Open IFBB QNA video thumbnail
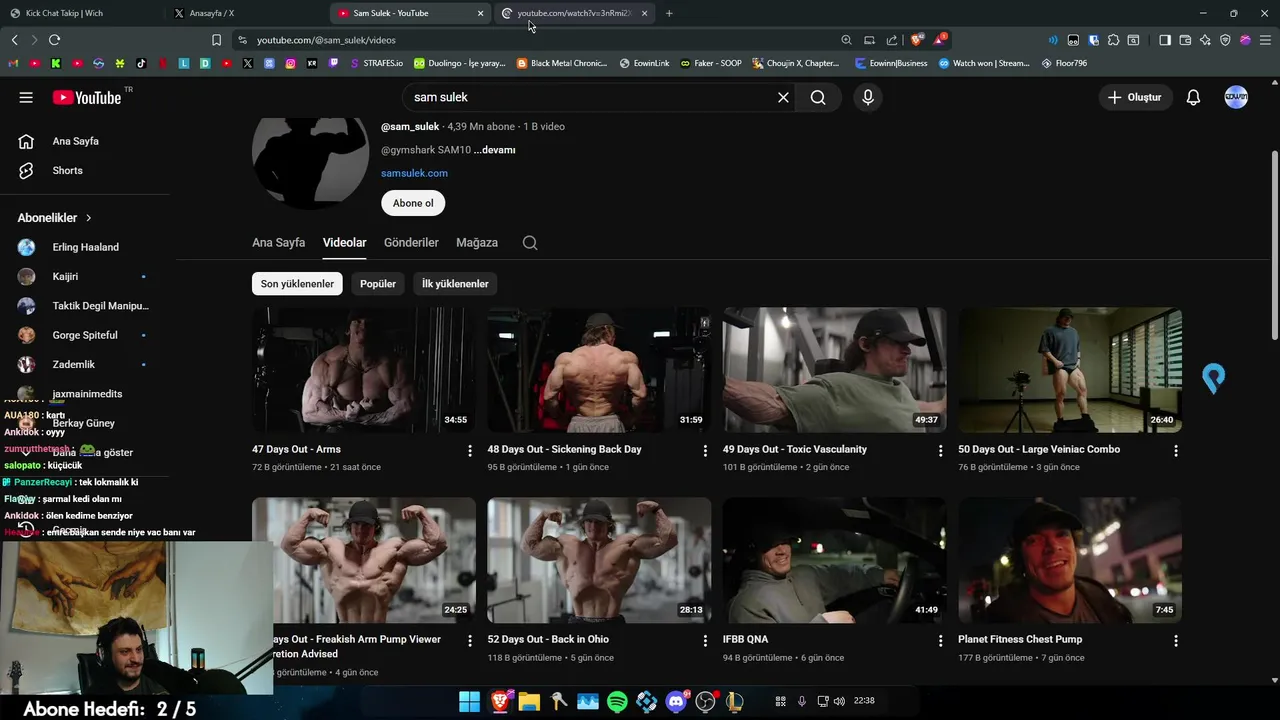Viewport: 1280px width, 720px height. 835,560
